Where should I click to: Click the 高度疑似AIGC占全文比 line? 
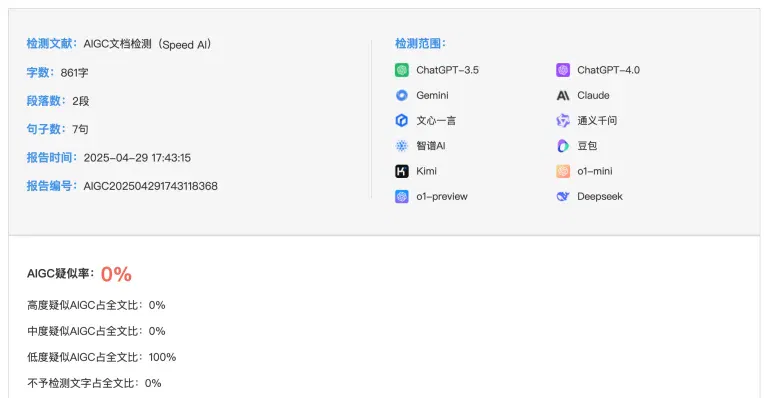pos(96,305)
